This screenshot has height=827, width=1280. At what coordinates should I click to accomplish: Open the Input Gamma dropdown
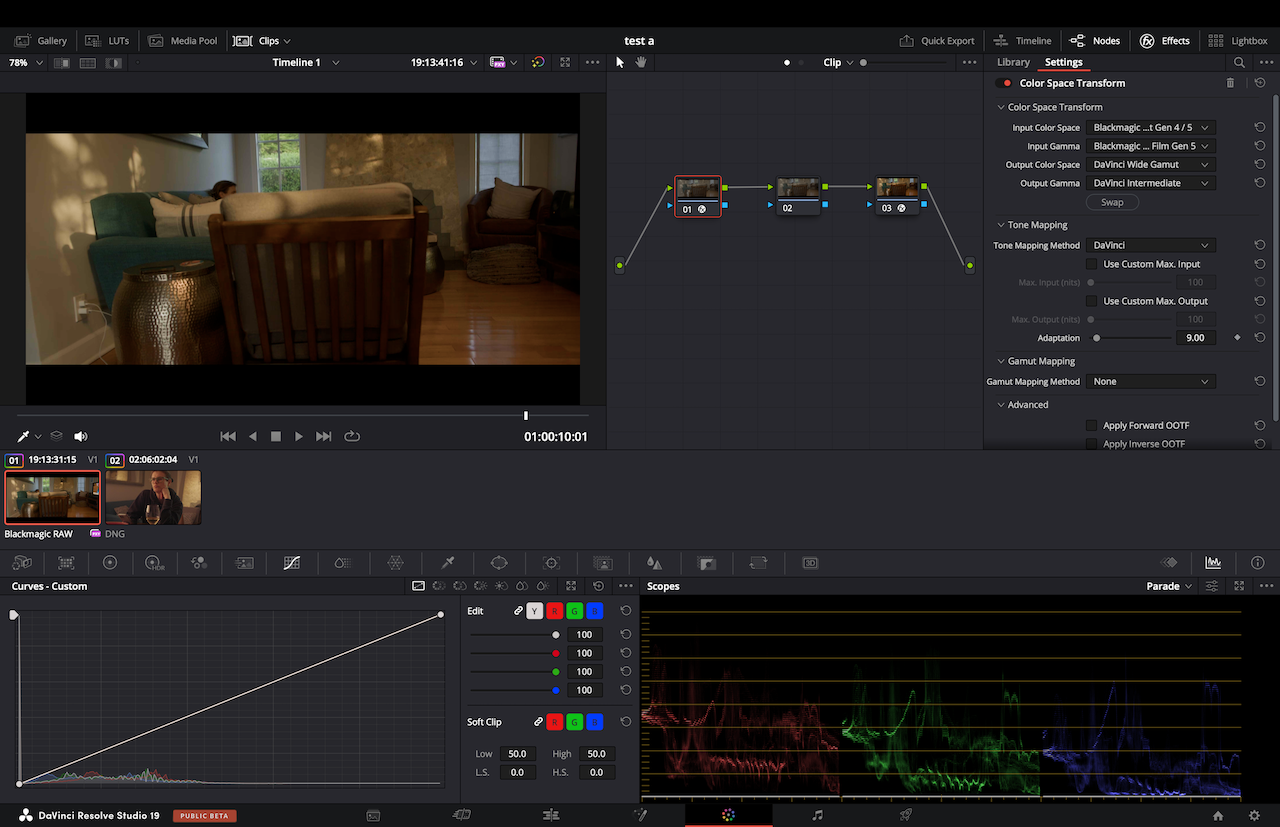click(1150, 146)
